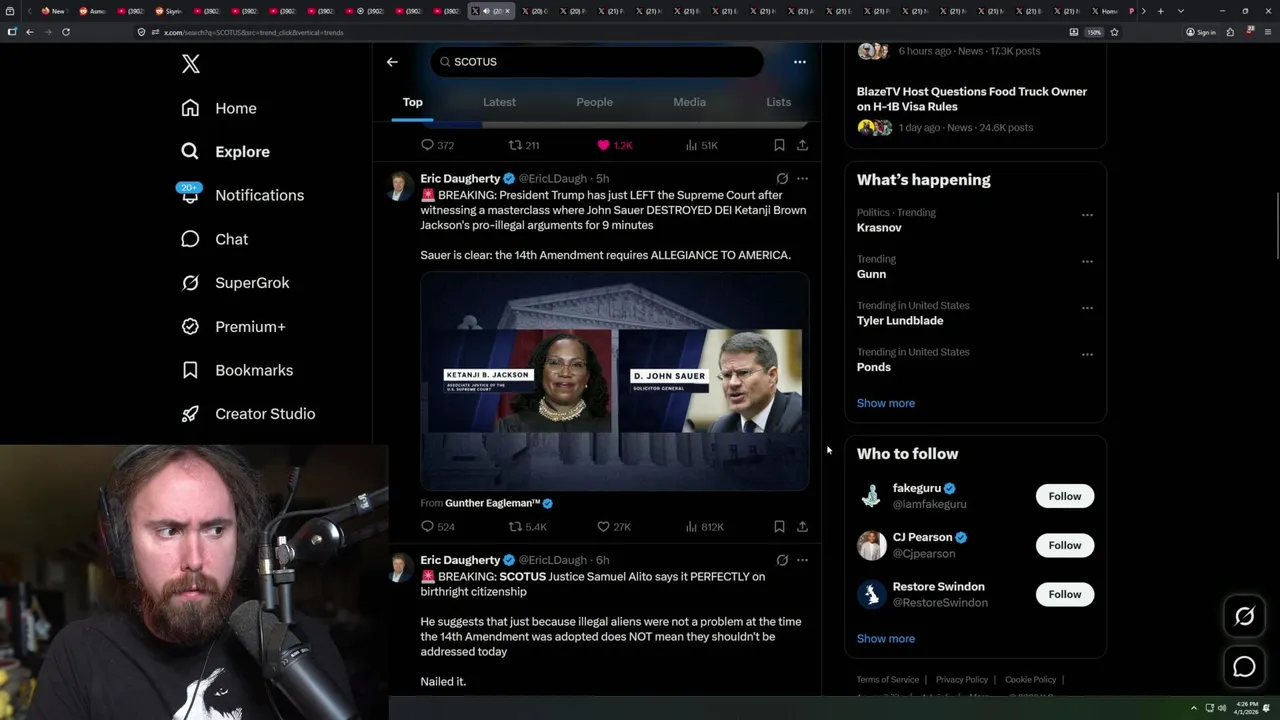Open Bookmarks in sidebar
1280x720 pixels.
pos(237,370)
